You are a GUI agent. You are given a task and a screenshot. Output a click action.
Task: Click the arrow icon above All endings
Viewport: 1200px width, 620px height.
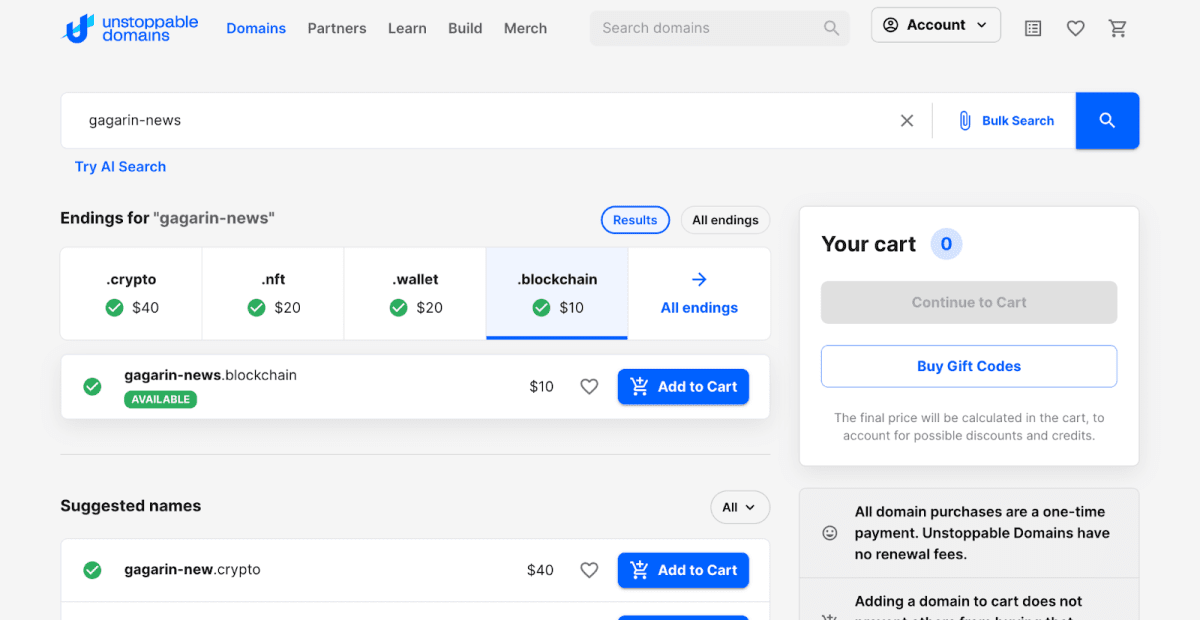[x=699, y=280]
